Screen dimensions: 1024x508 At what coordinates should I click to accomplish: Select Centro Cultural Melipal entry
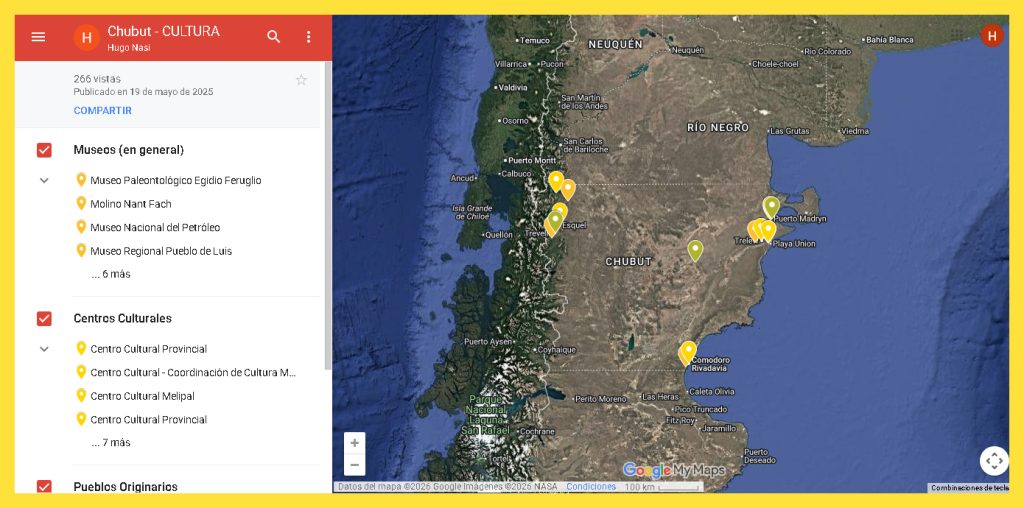pyautogui.click(x=142, y=396)
